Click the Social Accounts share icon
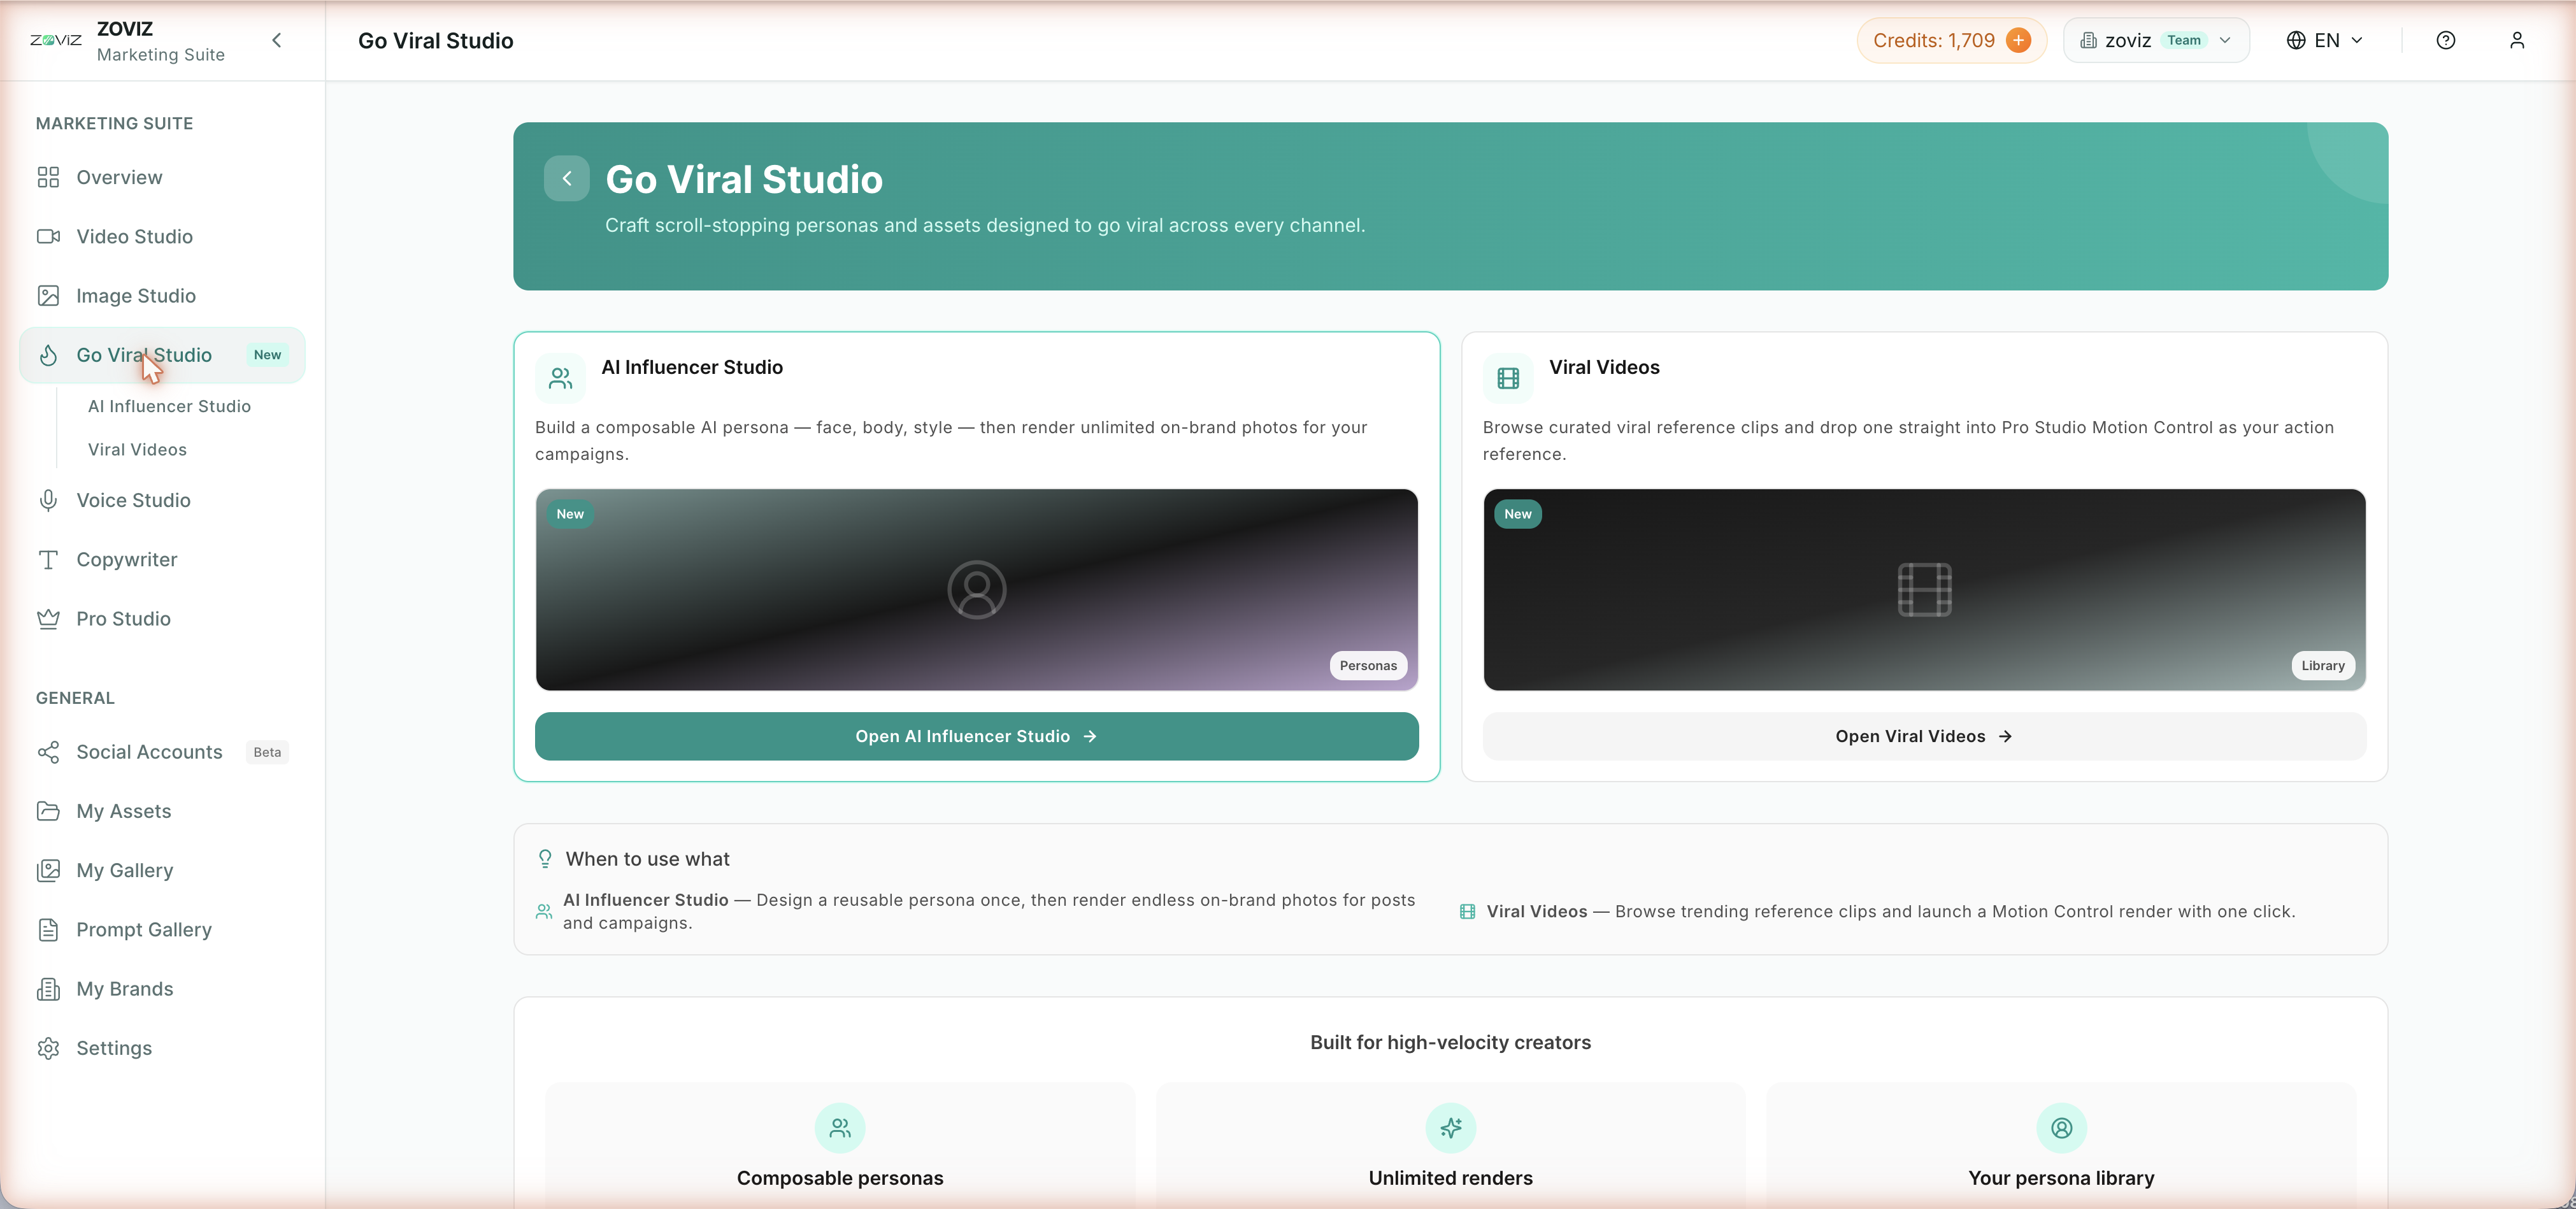Image resolution: width=2576 pixels, height=1209 pixels. pyautogui.click(x=48, y=752)
